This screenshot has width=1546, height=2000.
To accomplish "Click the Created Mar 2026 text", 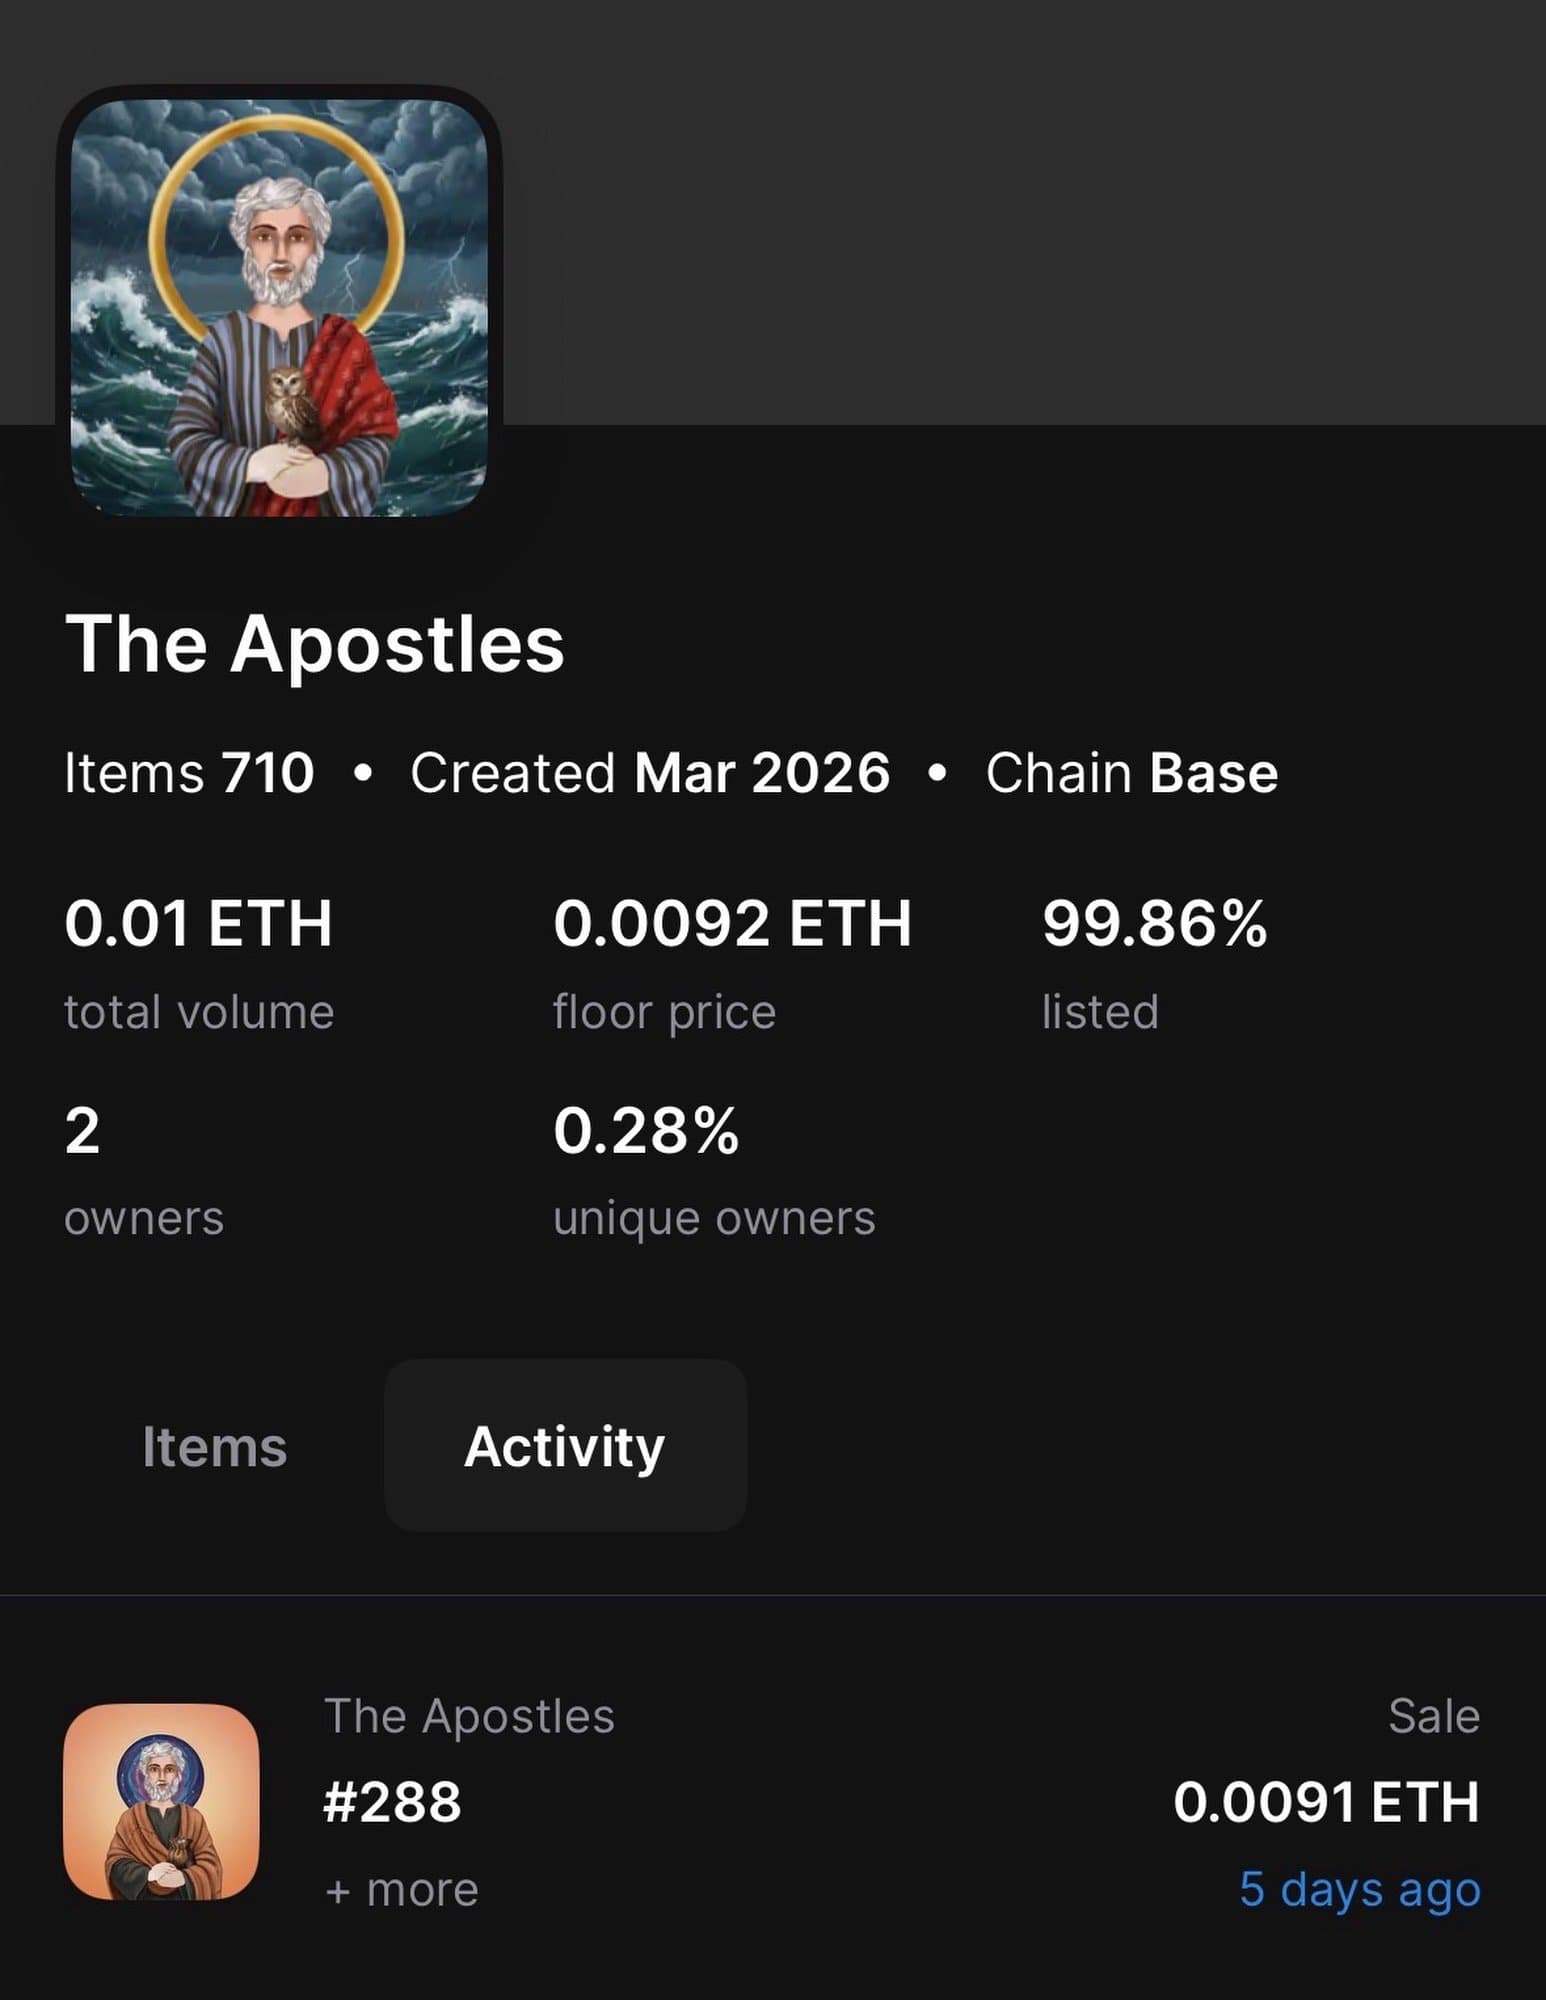I will click(649, 773).
